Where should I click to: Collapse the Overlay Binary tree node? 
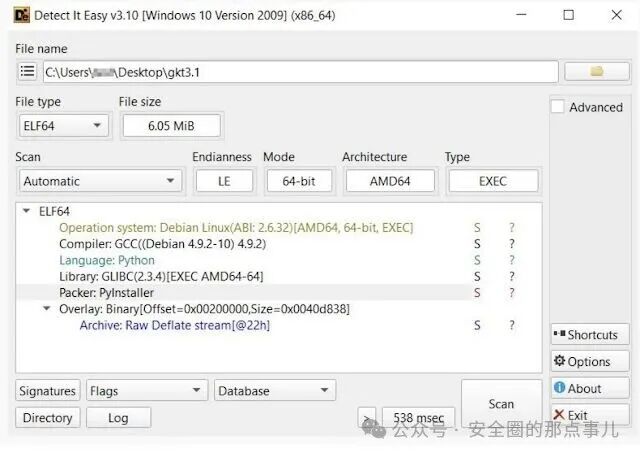tap(47, 309)
